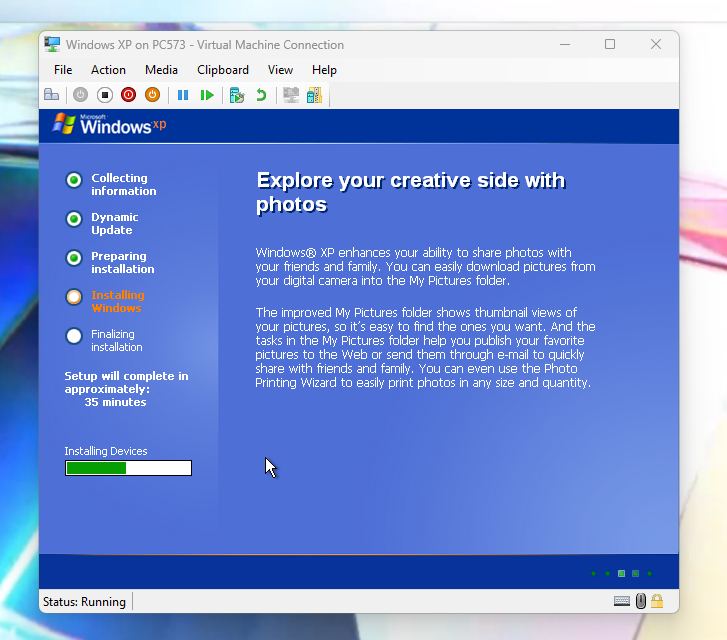The height and width of the screenshot is (640, 727).
Task: Open the Action menu
Action: [x=108, y=70]
